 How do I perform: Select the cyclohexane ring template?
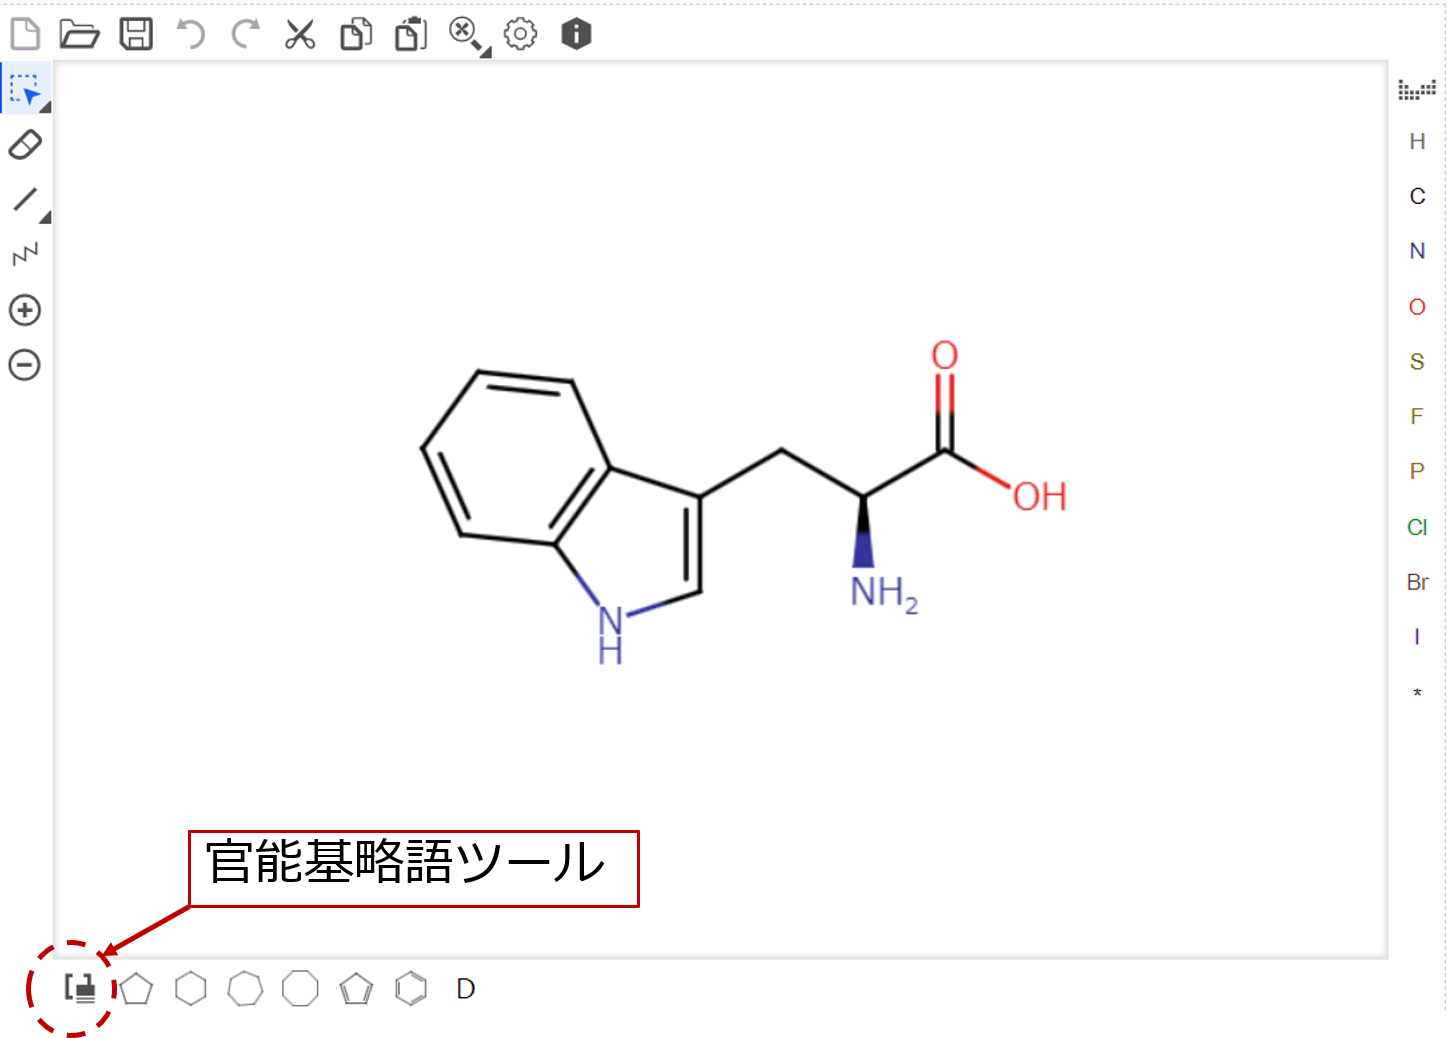pyautogui.click(x=190, y=989)
